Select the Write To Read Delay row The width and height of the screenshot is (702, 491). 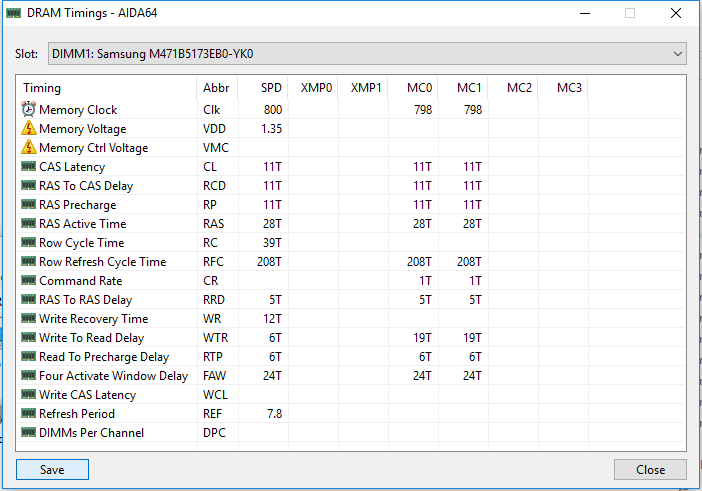pyautogui.click(x=91, y=338)
